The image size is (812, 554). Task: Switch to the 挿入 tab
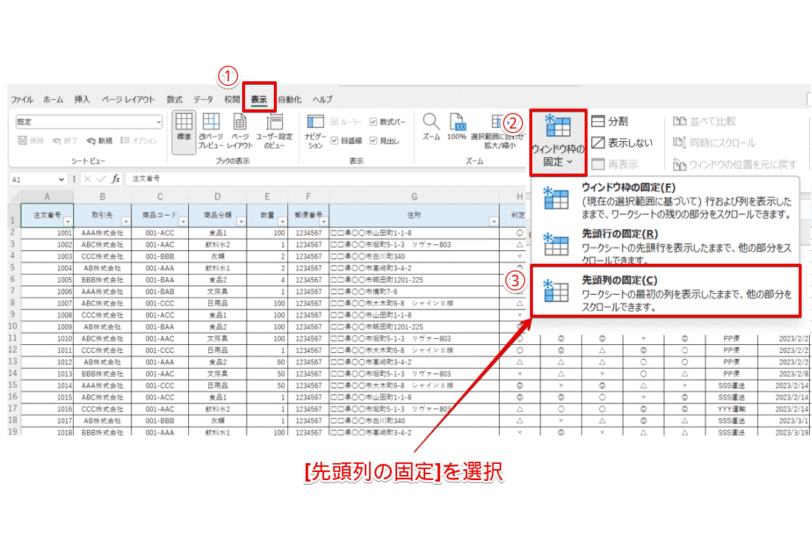point(82,99)
